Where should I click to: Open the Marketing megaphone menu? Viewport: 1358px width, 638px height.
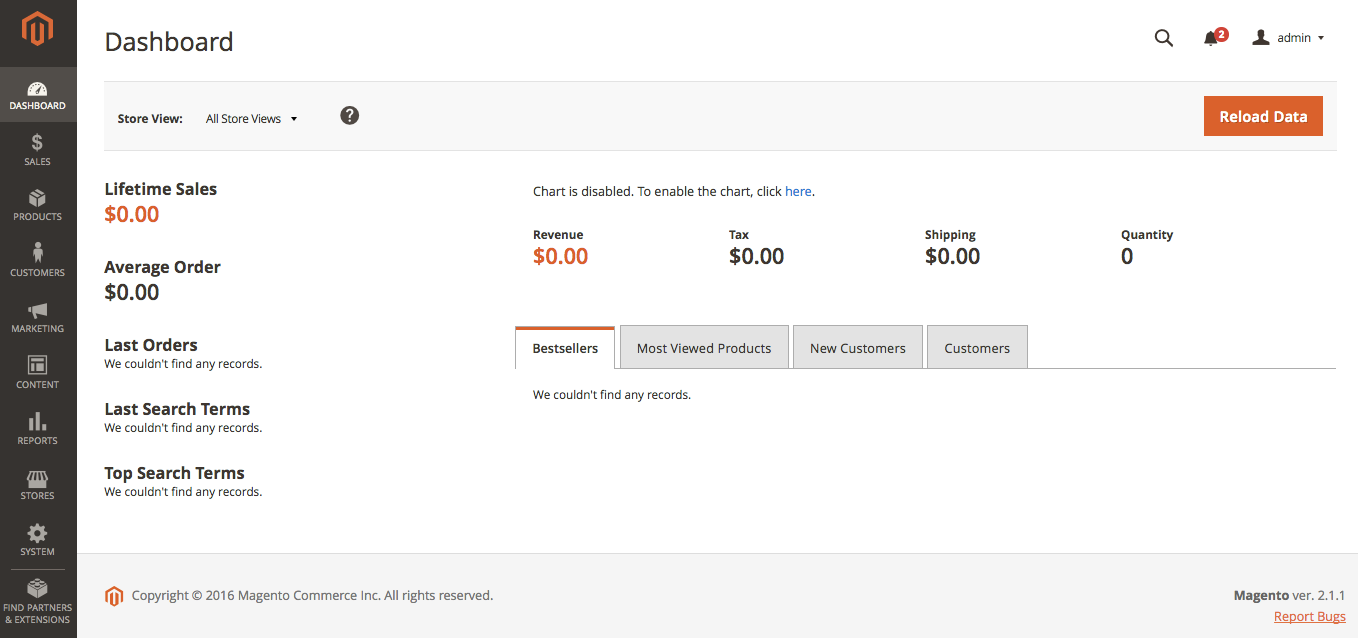38,317
